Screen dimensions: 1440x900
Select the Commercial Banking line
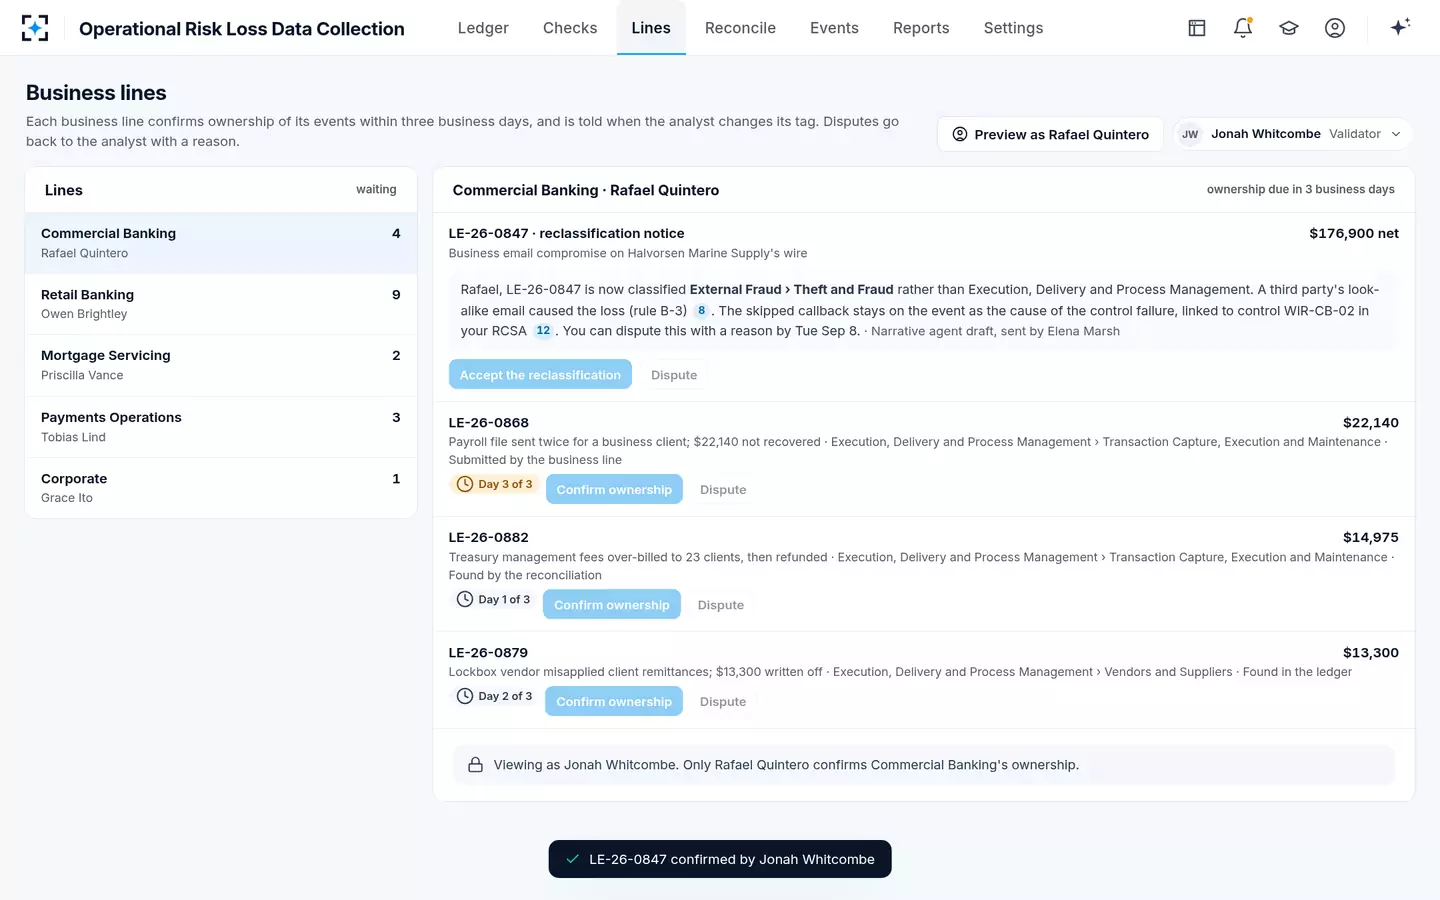[221, 243]
